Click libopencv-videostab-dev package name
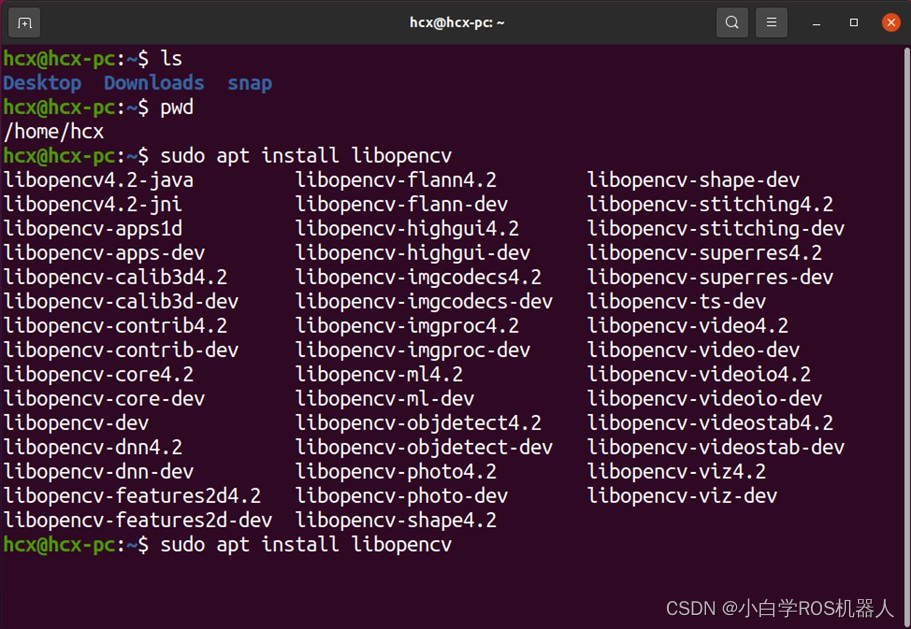This screenshot has width=911, height=629. click(716, 448)
